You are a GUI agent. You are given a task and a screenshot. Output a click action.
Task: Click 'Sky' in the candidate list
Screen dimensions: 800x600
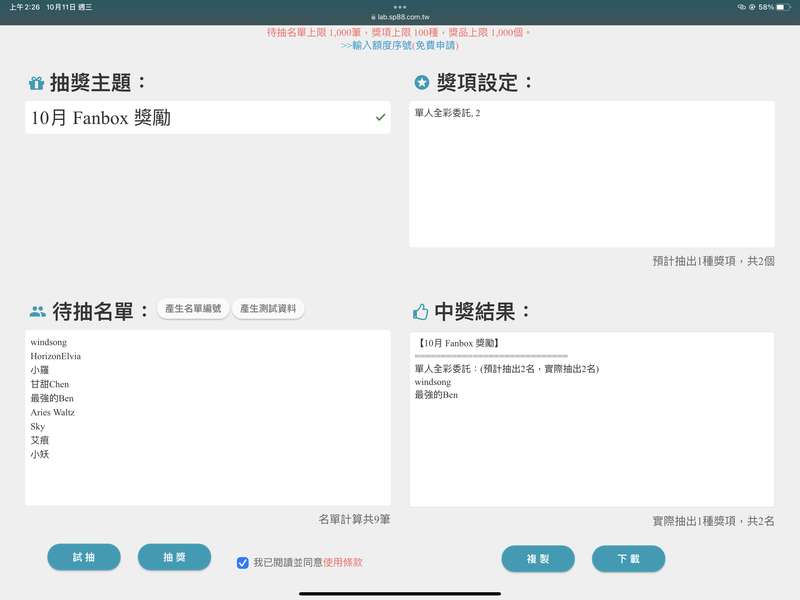(38, 426)
